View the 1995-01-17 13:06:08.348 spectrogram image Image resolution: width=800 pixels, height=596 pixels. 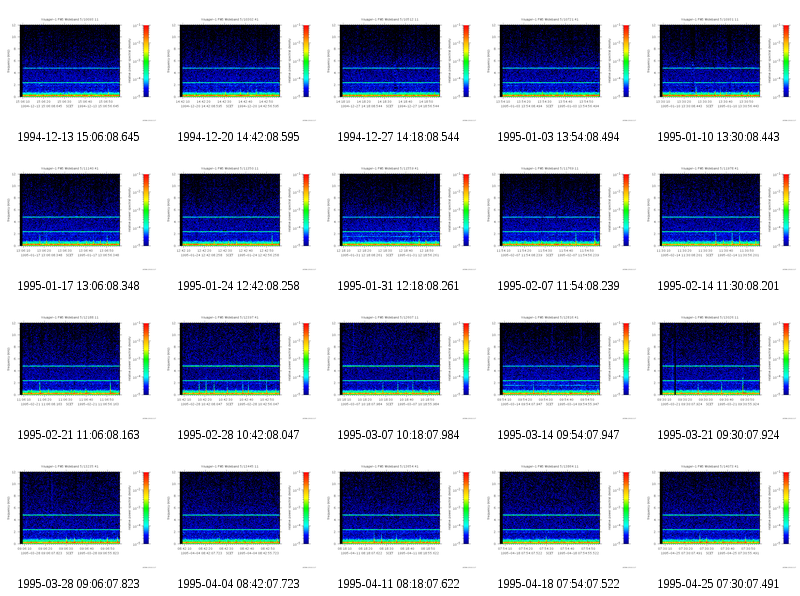[x=79, y=217]
